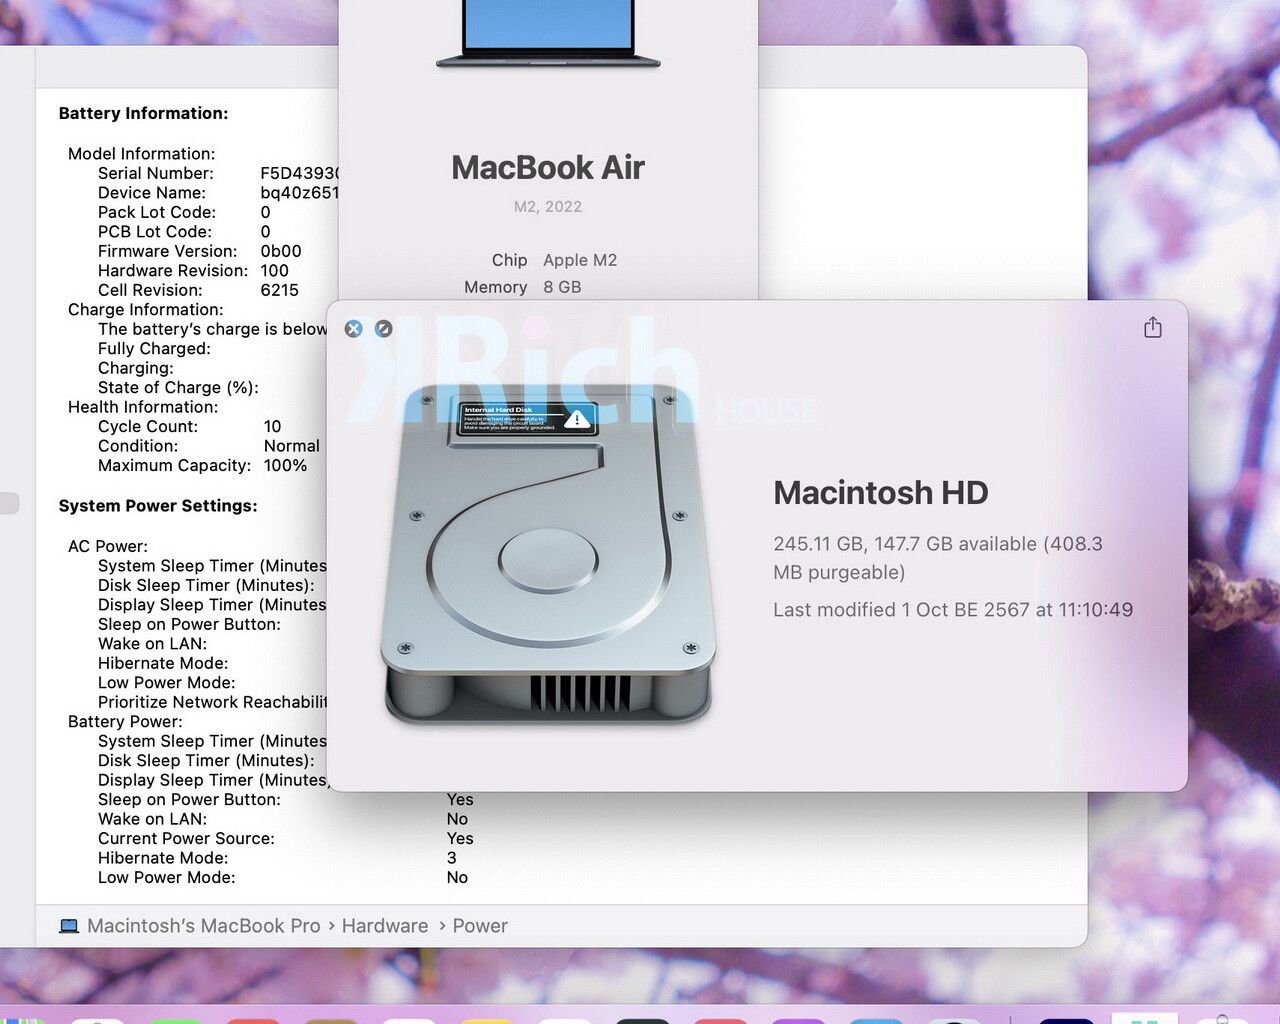Image resolution: width=1280 pixels, height=1024 pixels.
Task: Click the "bq40z651" device name value
Action: tap(300, 193)
